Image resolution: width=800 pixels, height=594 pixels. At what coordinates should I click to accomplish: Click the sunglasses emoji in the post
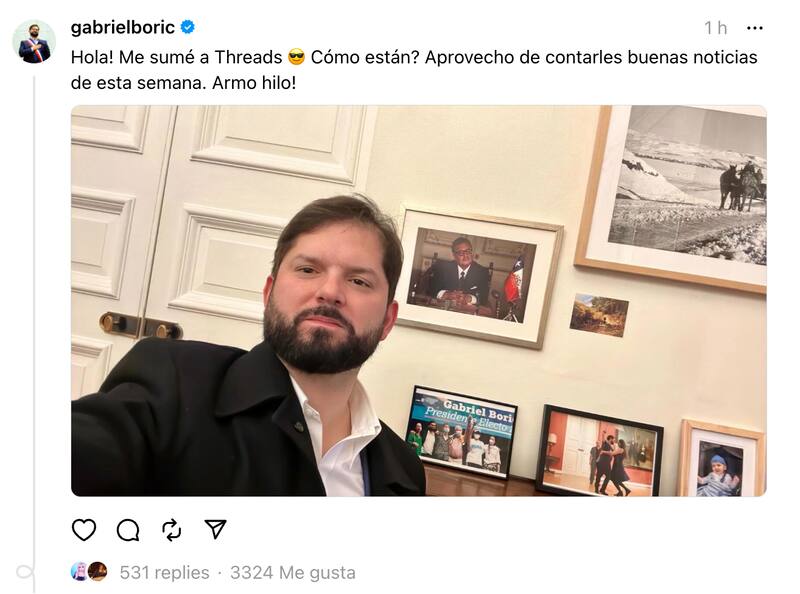(x=296, y=57)
